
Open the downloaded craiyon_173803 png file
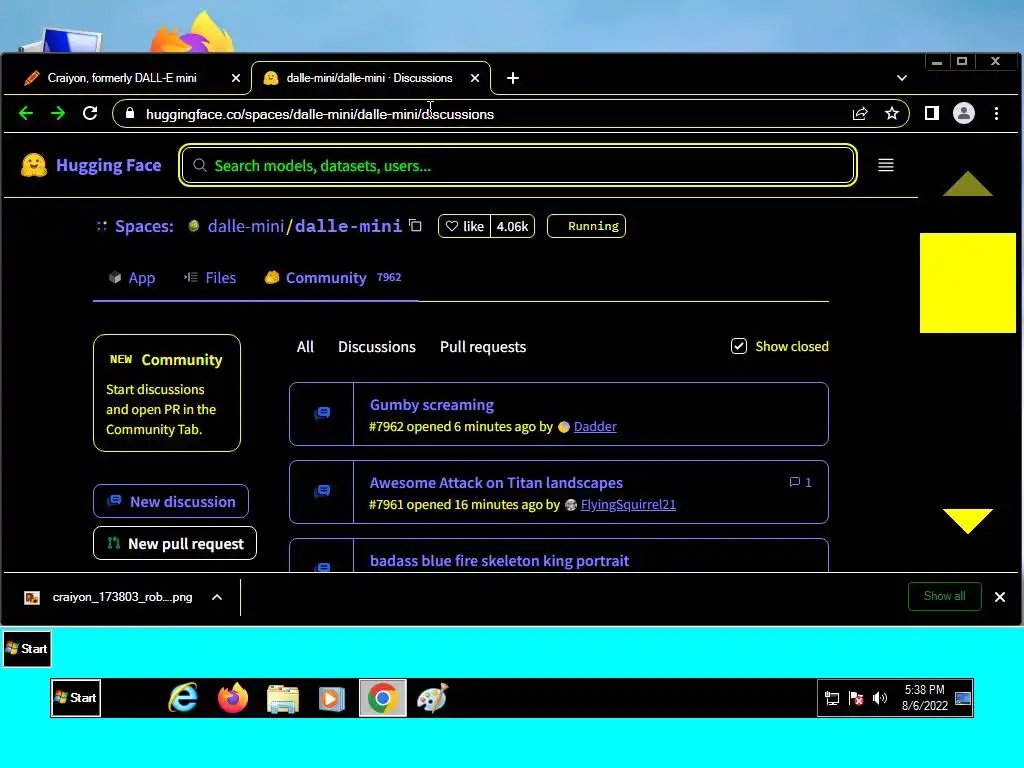108,597
